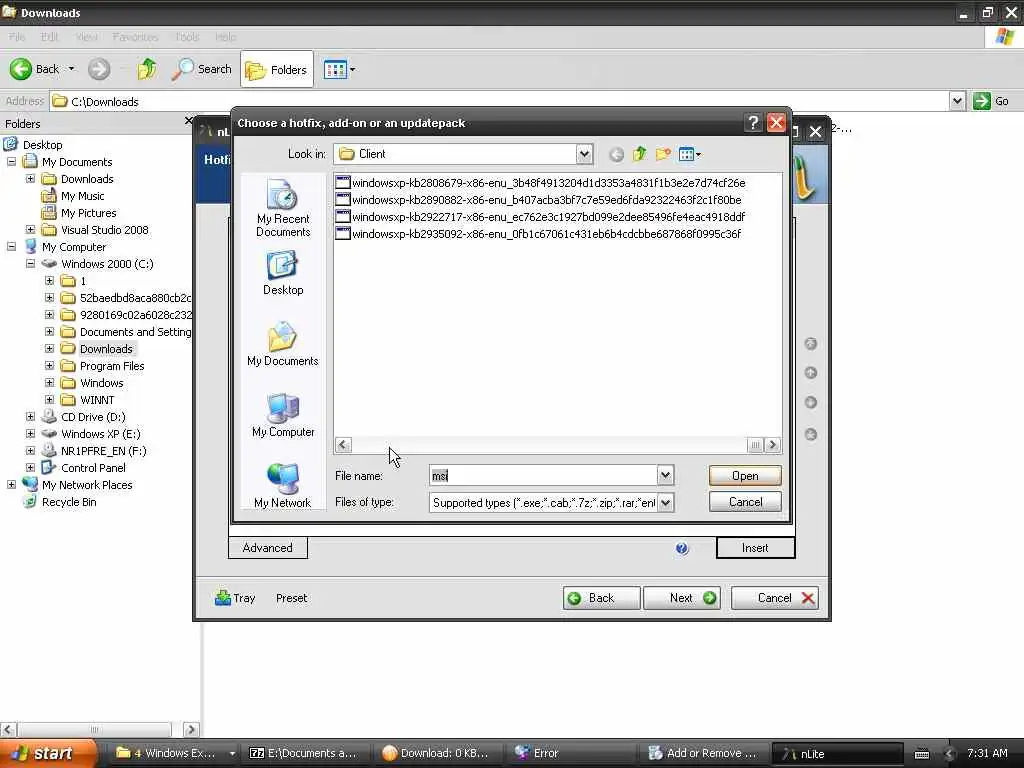Collapse Windows 2000 (C:) tree node
Viewport: 1024px width, 768px height.
[31, 263]
